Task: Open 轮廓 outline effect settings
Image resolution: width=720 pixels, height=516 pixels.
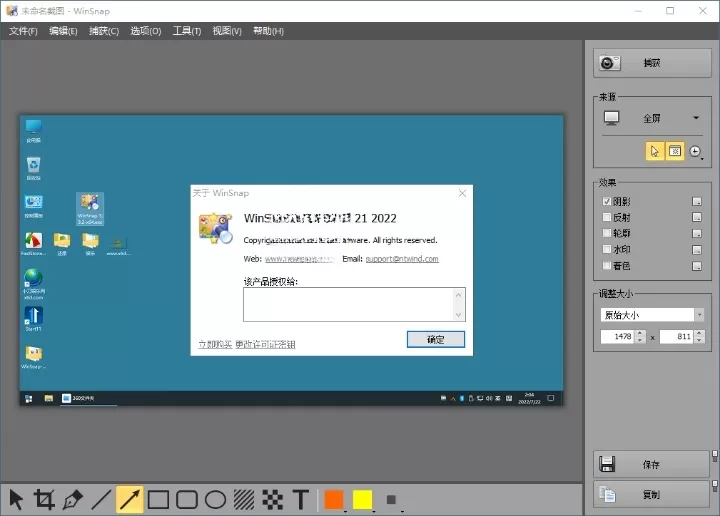Action: click(x=697, y=233)
